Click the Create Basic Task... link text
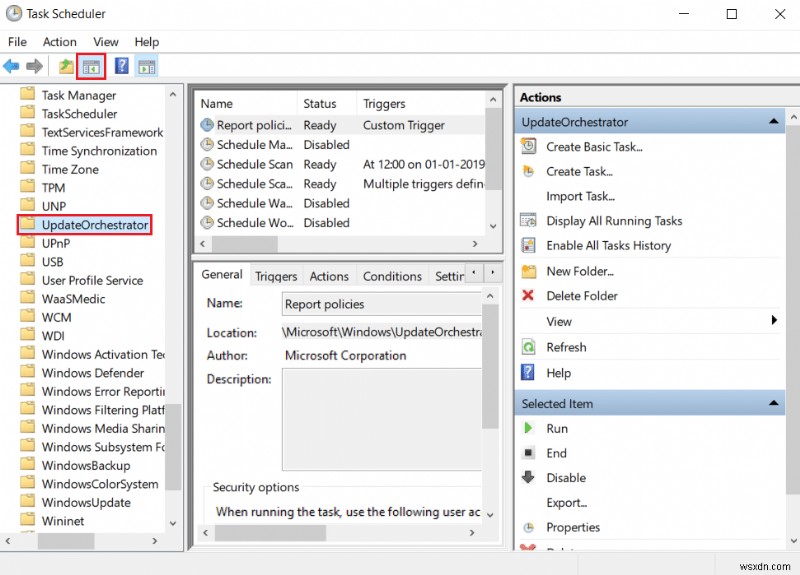This screenshot has height=575, width=800. point(594,147)
